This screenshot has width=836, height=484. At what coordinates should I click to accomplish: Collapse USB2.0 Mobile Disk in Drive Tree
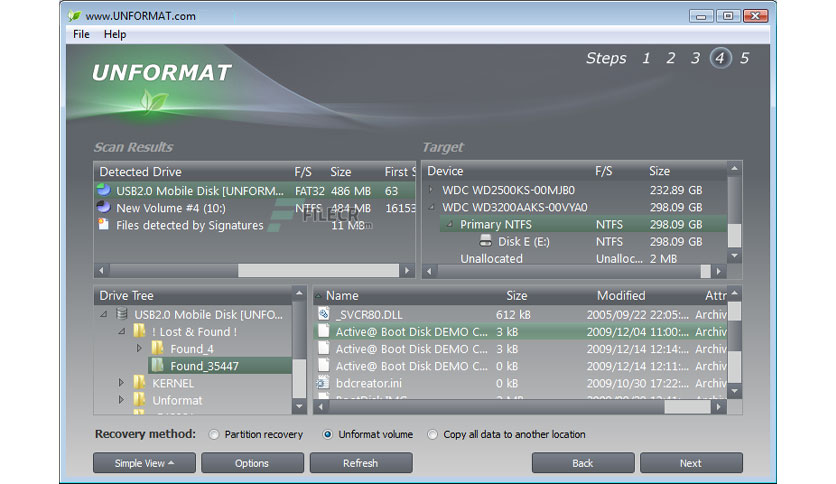click(x=103, y=314)
